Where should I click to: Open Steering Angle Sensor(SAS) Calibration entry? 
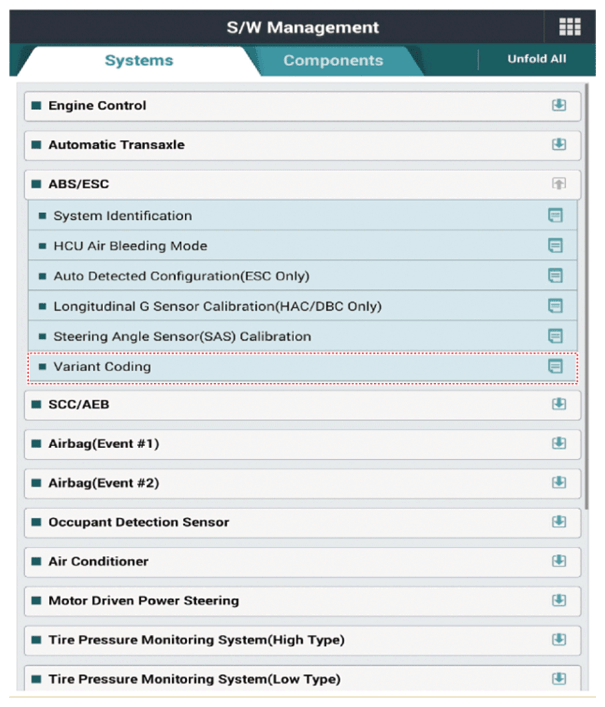(182, 336)
